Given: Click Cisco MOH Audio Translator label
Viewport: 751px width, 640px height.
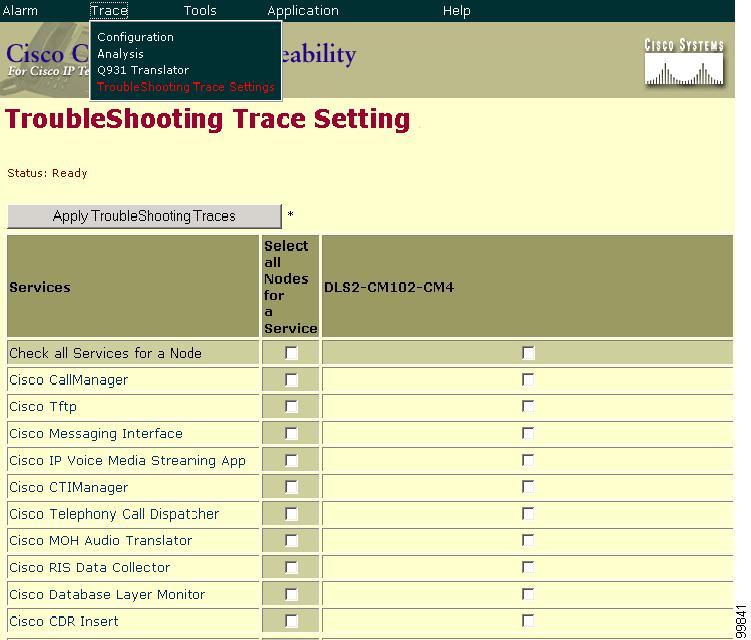Looking at the screenshot, I should tap(101, 540).
